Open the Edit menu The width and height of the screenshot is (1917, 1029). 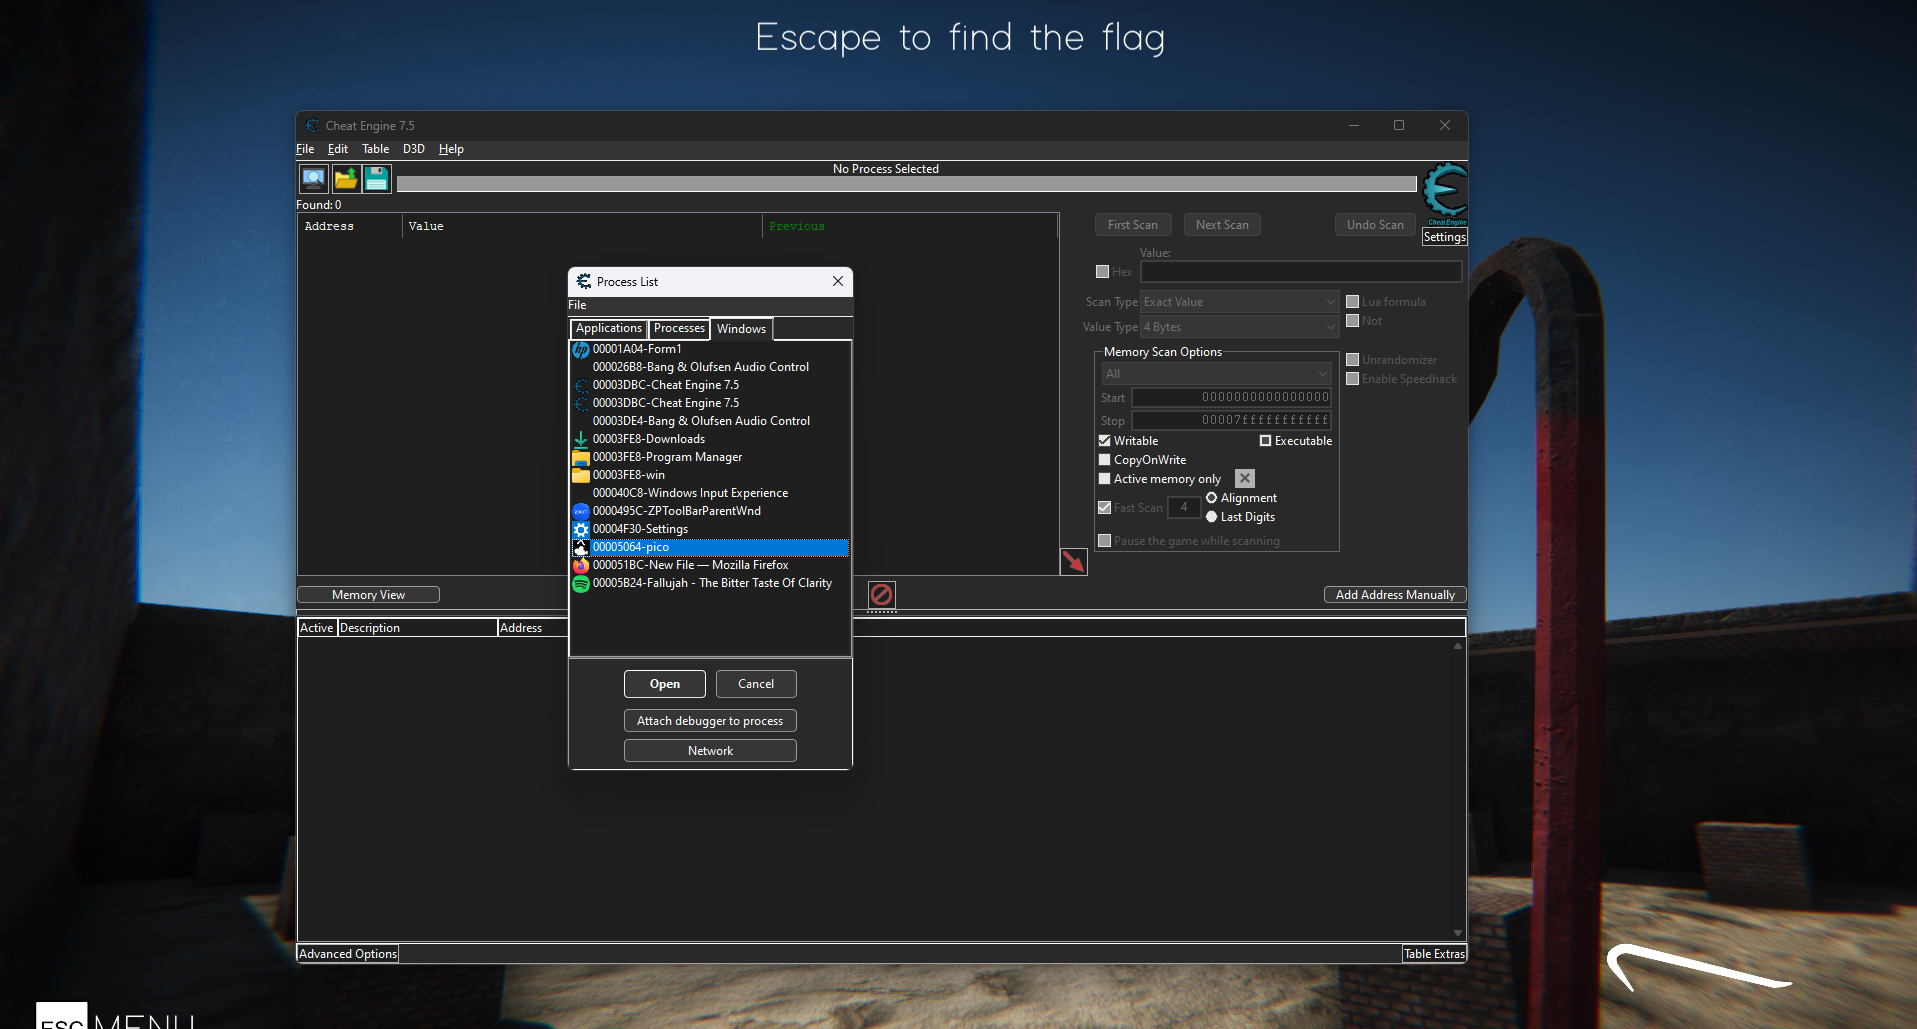[338, 149]
